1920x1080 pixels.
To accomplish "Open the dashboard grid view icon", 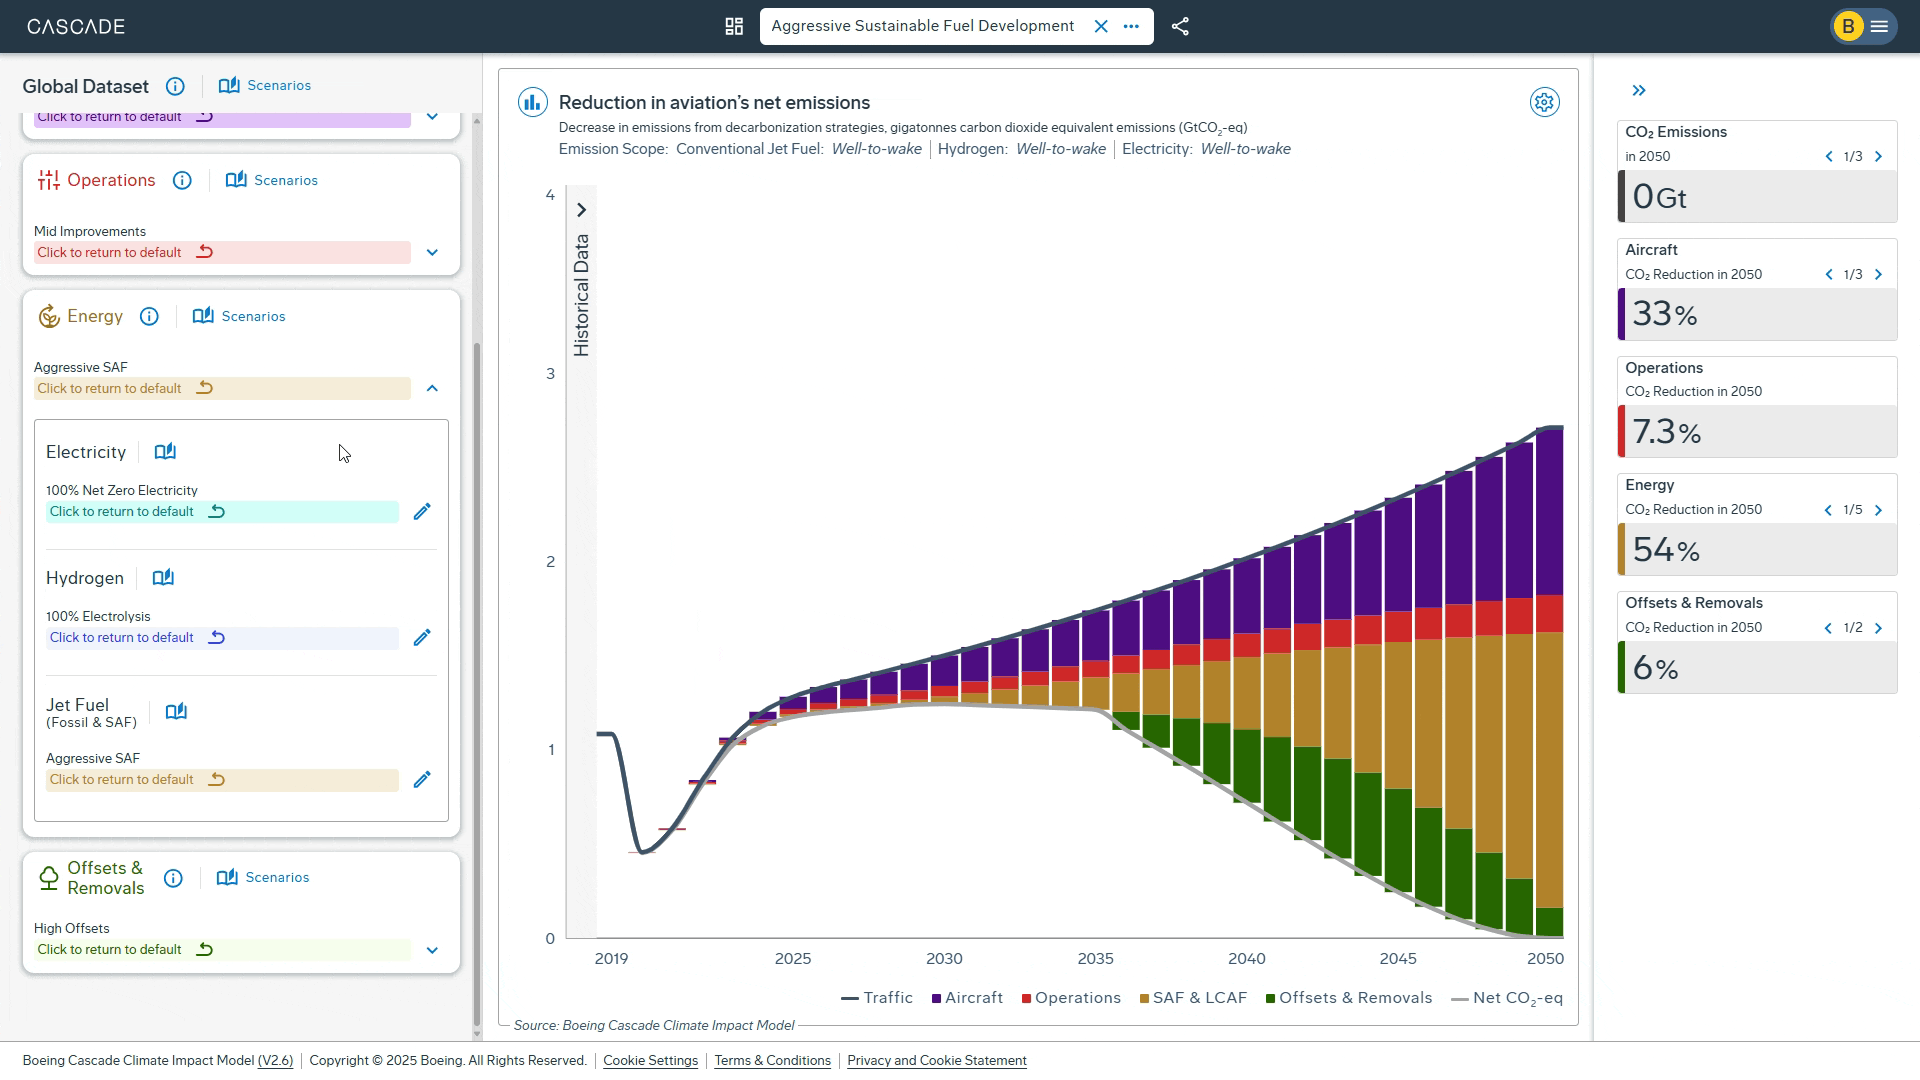I will coord(734,27).
